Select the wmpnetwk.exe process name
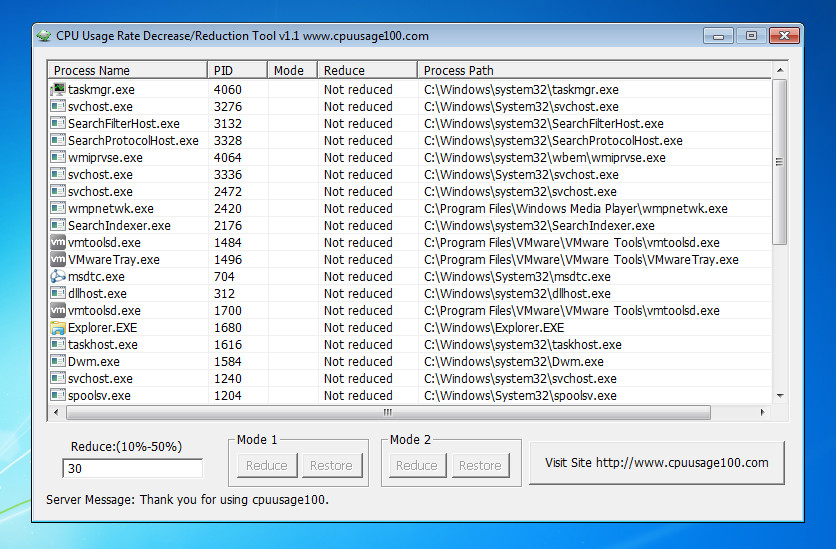The image size is (836, 549). pyautogui.click(x=110, y=209)
